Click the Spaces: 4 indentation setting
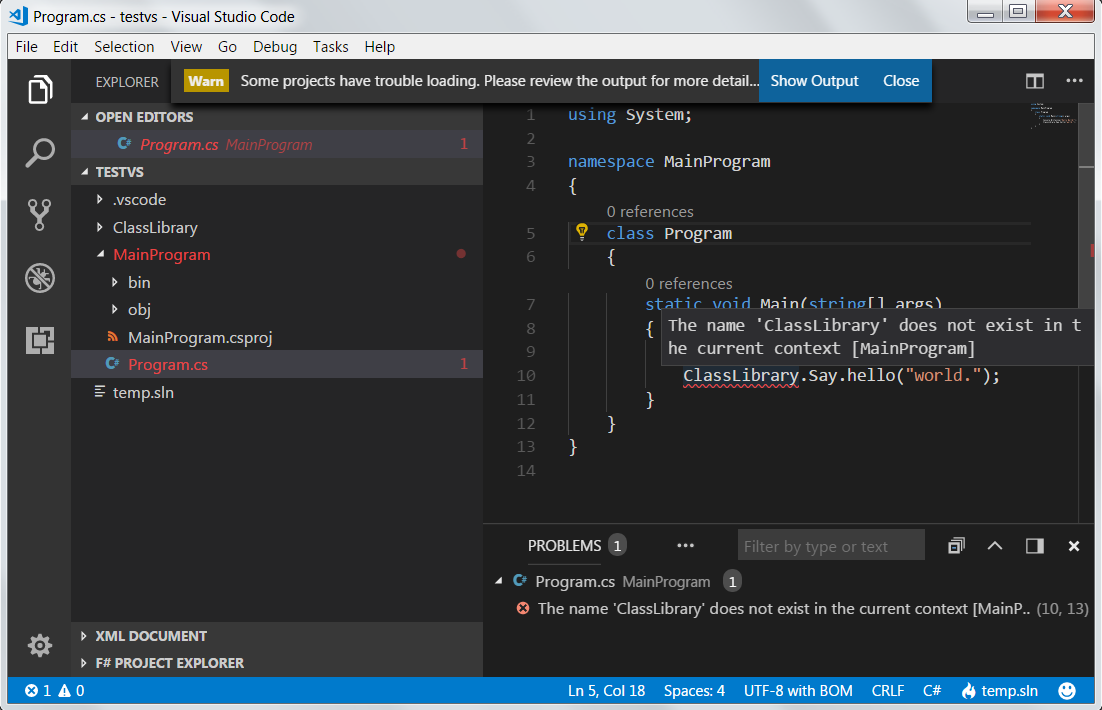 (694, 691)
